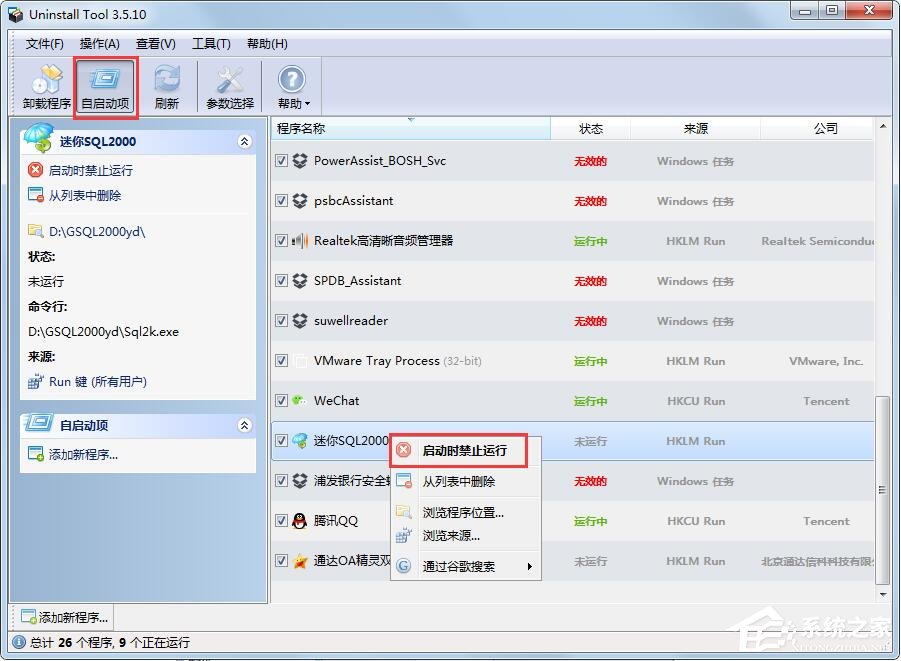Uncheck the WeChat startup entry
Viewport: 901px width, 661px height.
point(282,401)
